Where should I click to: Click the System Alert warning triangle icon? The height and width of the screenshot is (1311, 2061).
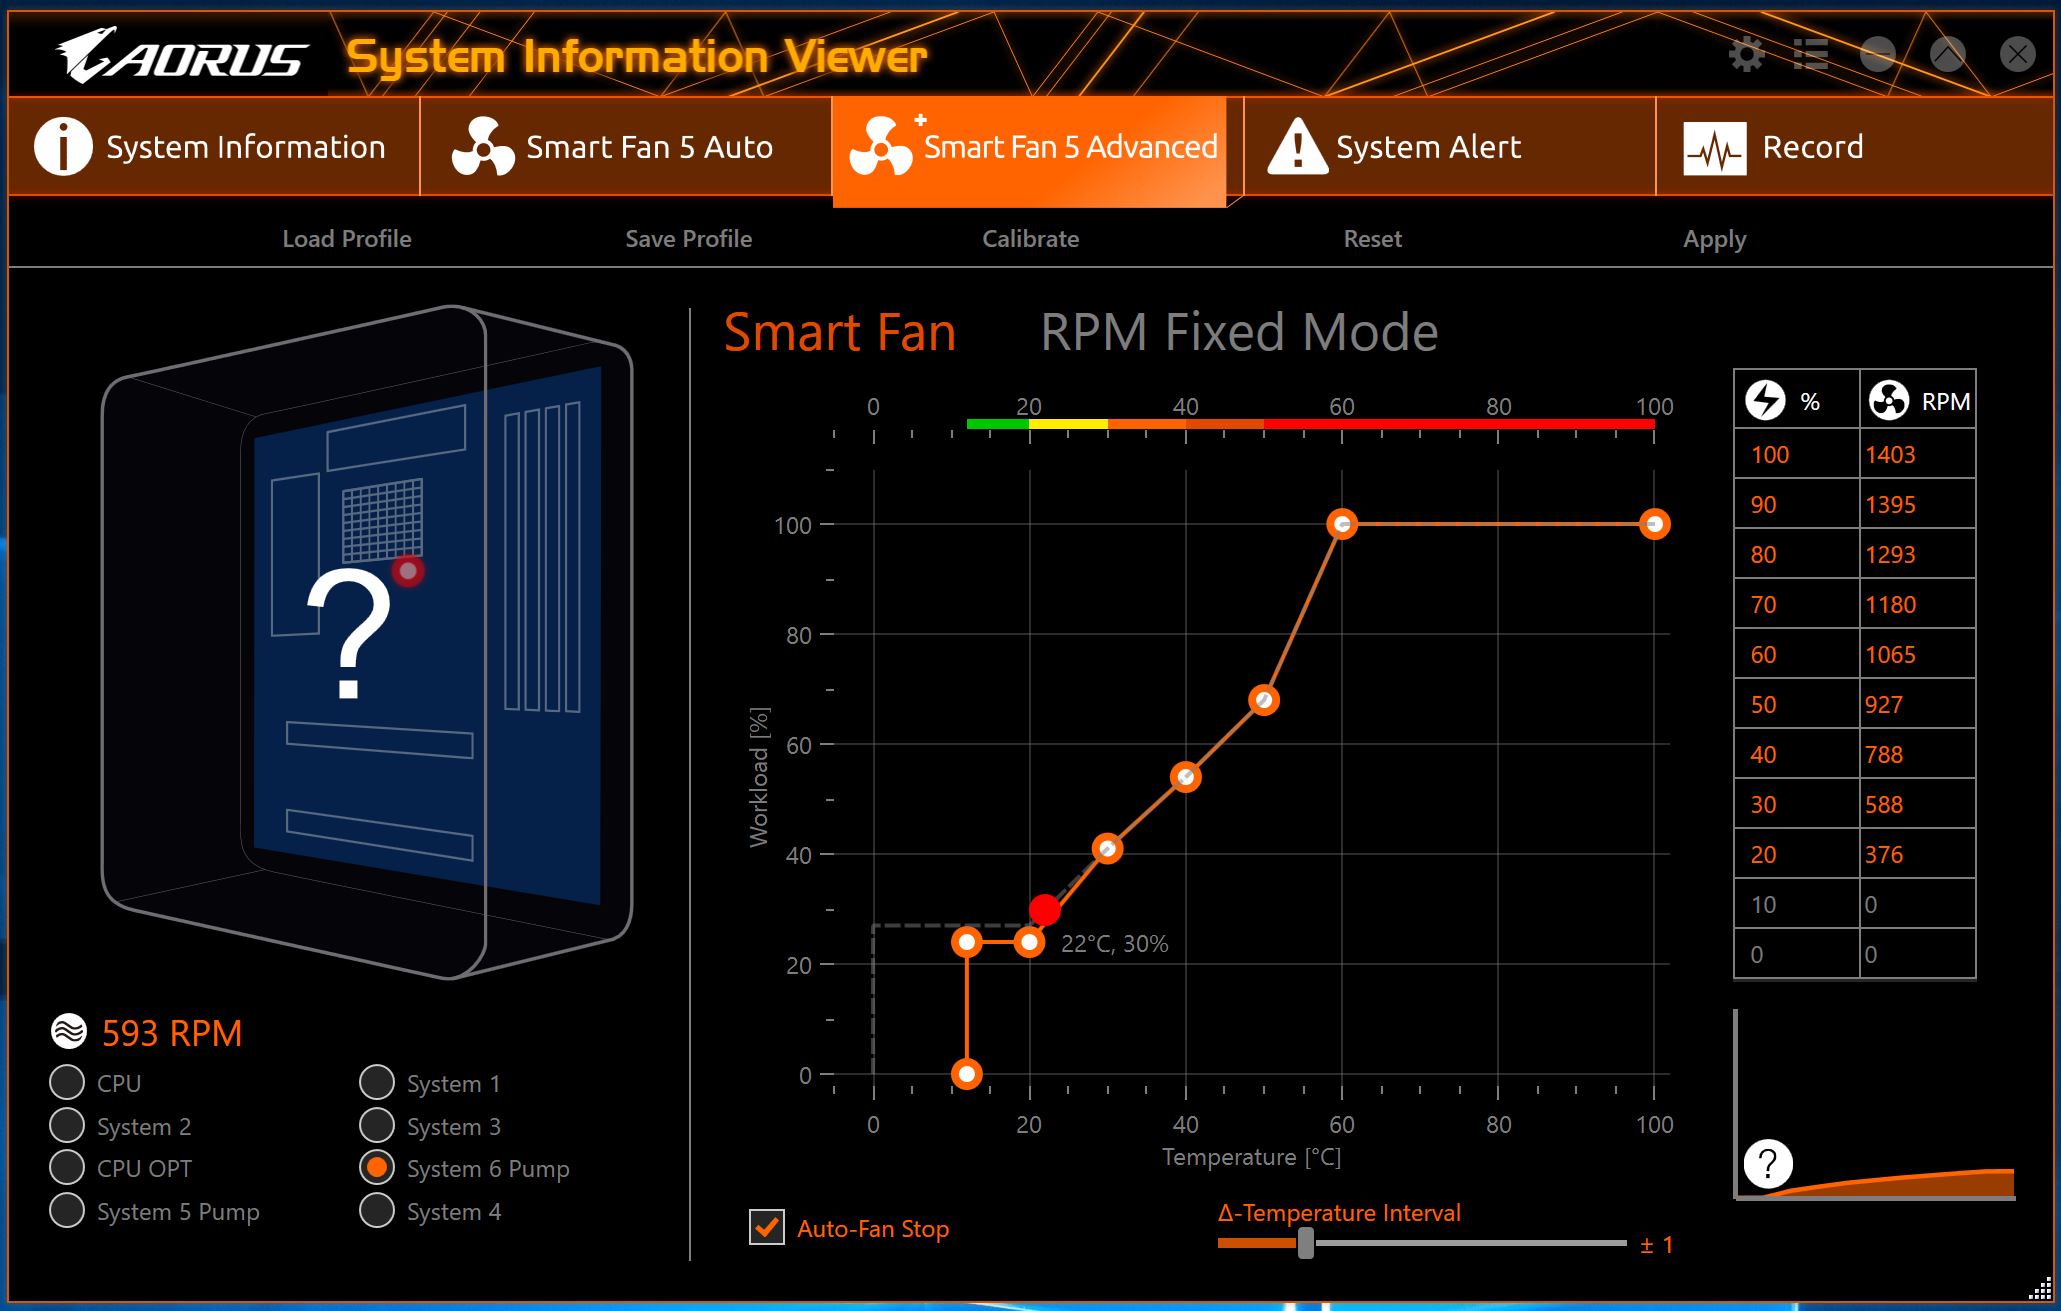(1297, 146)
